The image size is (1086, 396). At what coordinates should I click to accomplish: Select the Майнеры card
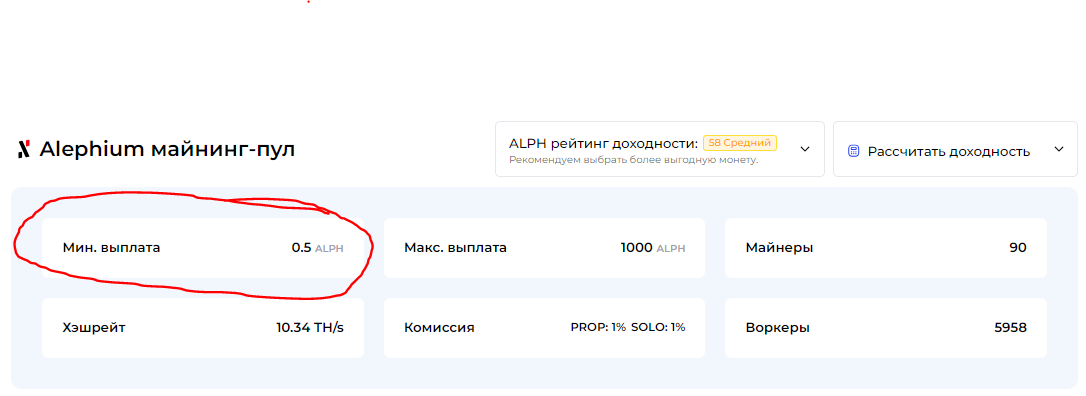[x=885, y=248]
